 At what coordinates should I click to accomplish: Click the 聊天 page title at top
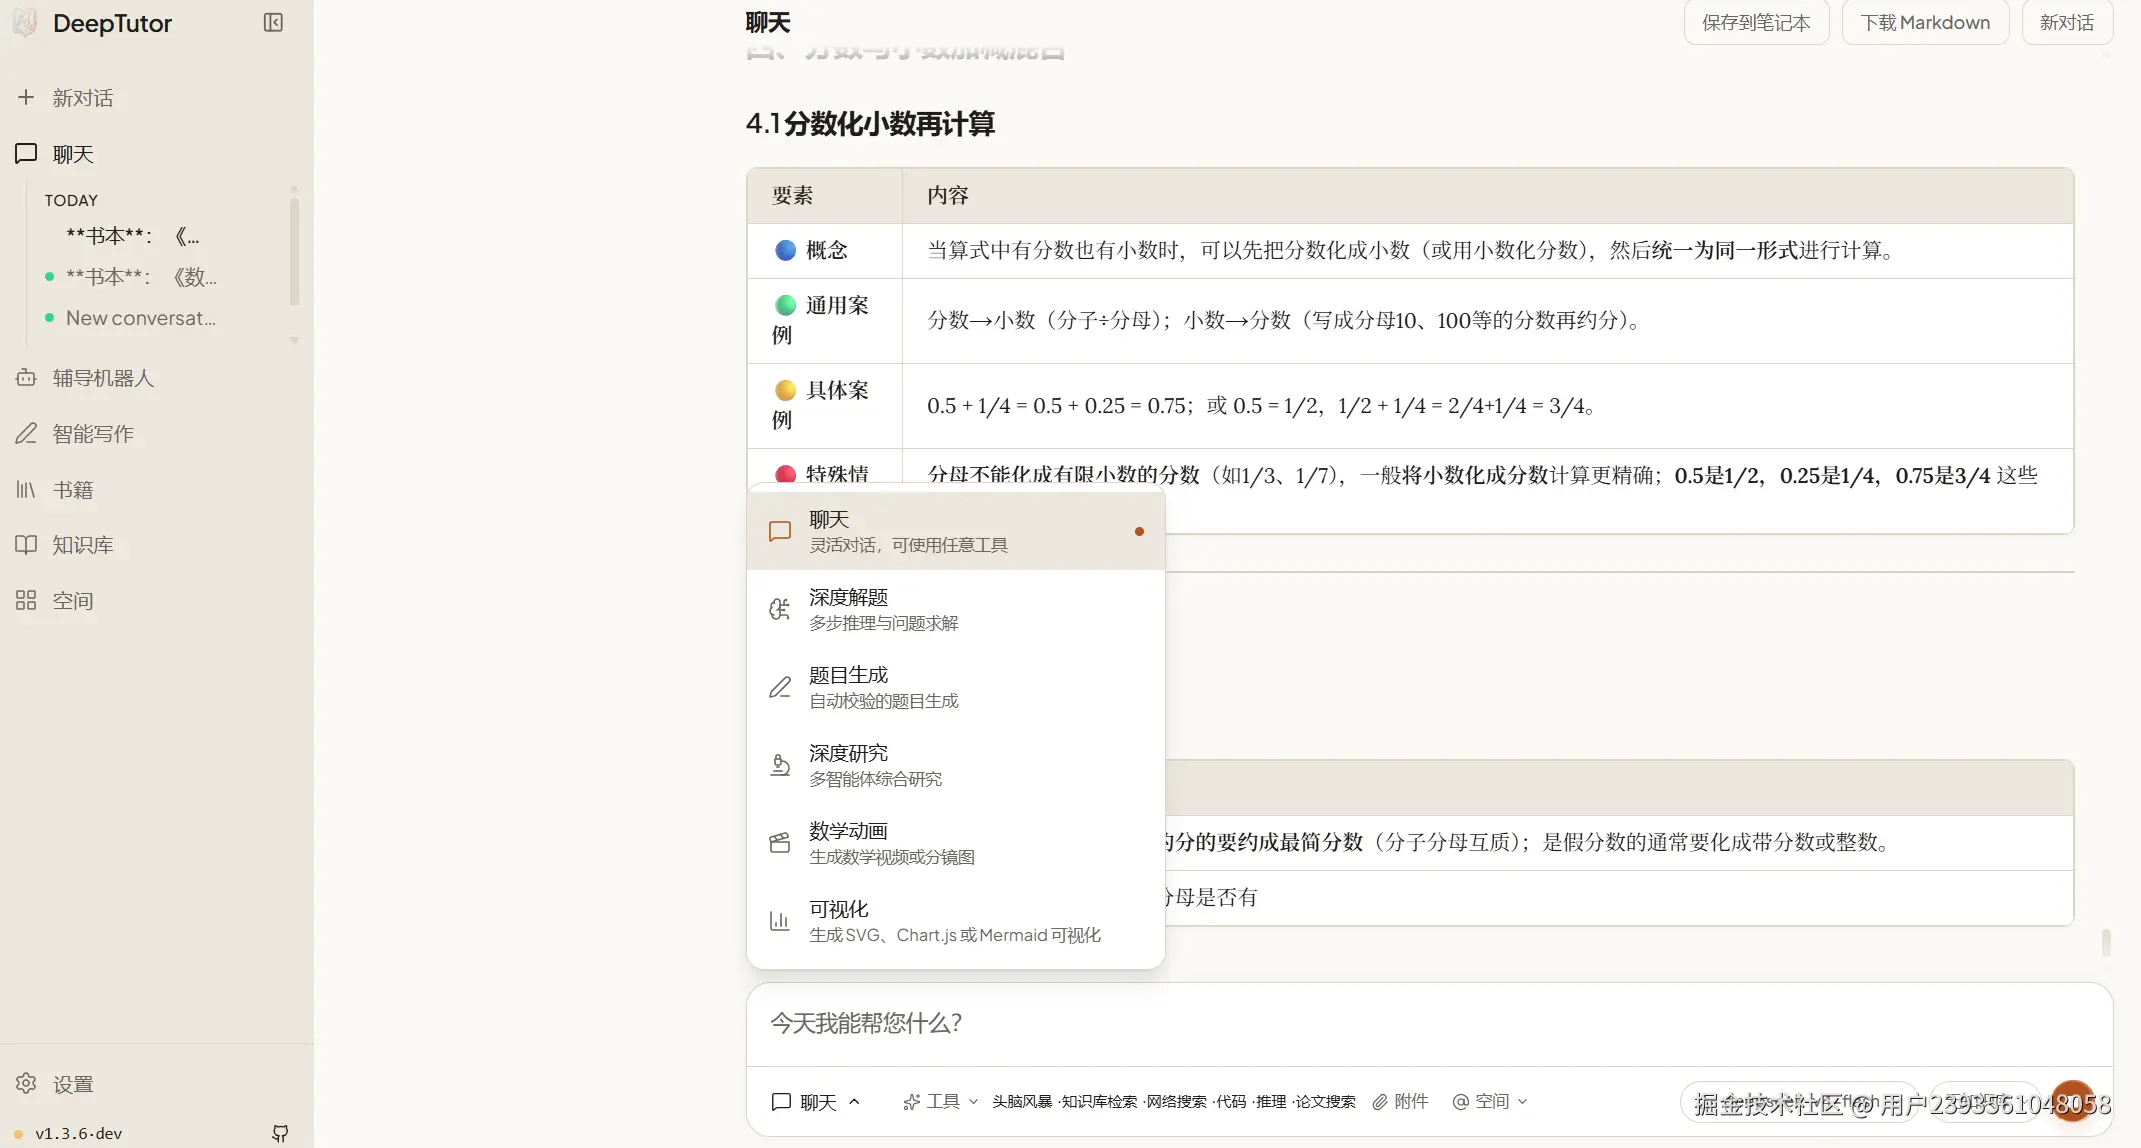[x=768, y=23]
